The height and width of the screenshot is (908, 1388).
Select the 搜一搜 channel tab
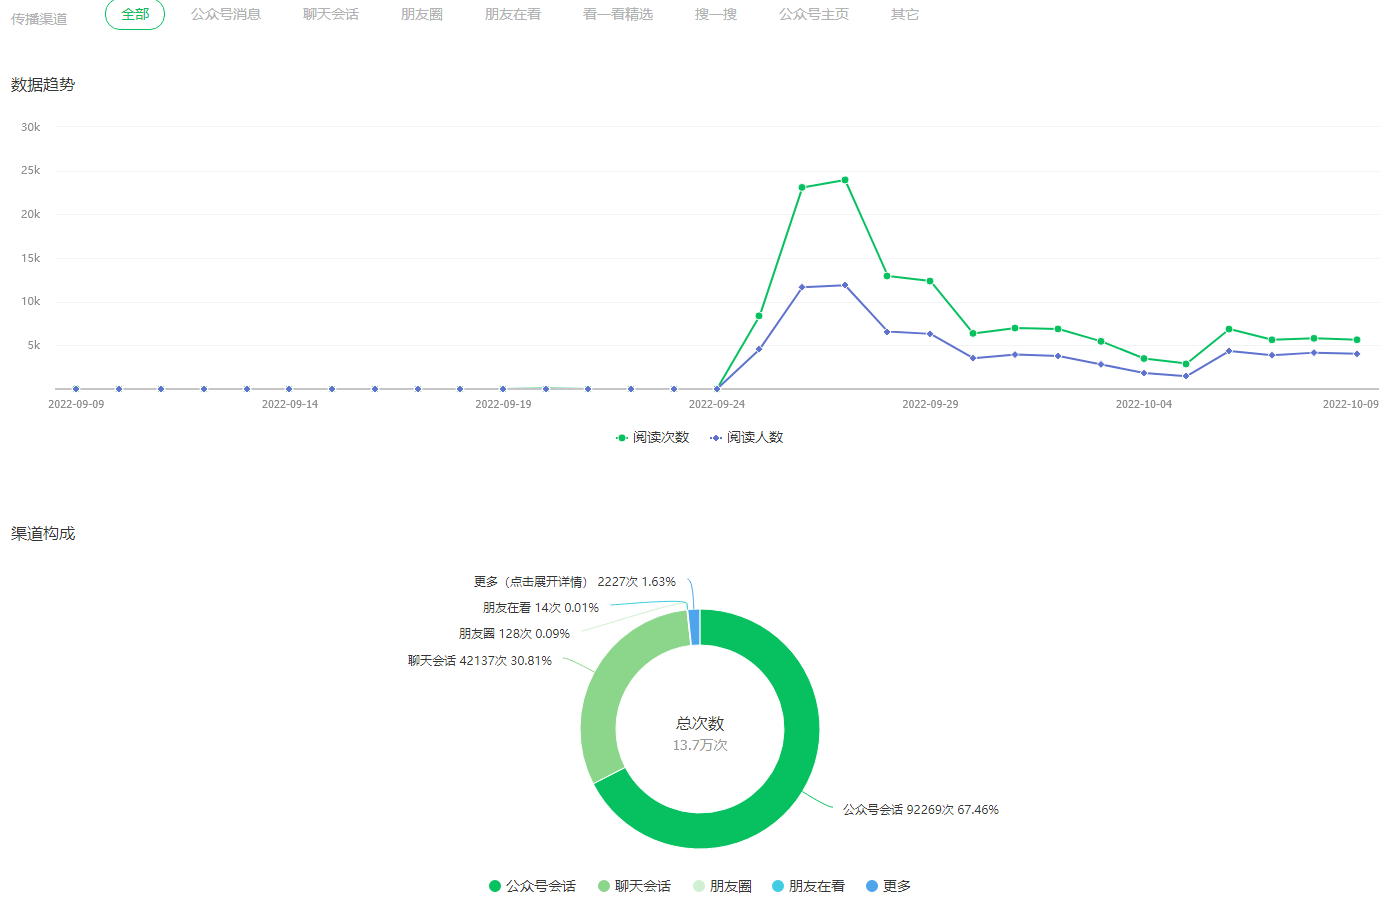click(x=716, y=14)
